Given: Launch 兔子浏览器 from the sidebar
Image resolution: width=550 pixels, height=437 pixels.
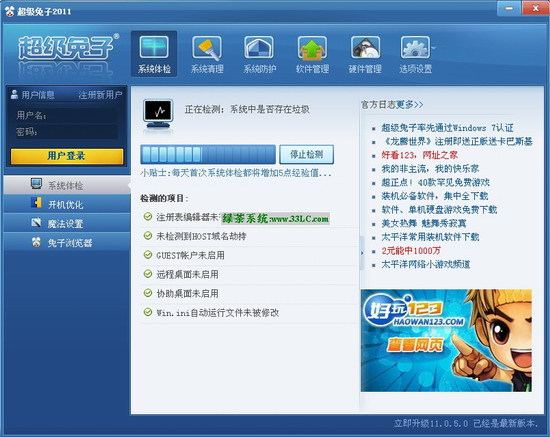Looking at the screenshot, I should 67,242.
